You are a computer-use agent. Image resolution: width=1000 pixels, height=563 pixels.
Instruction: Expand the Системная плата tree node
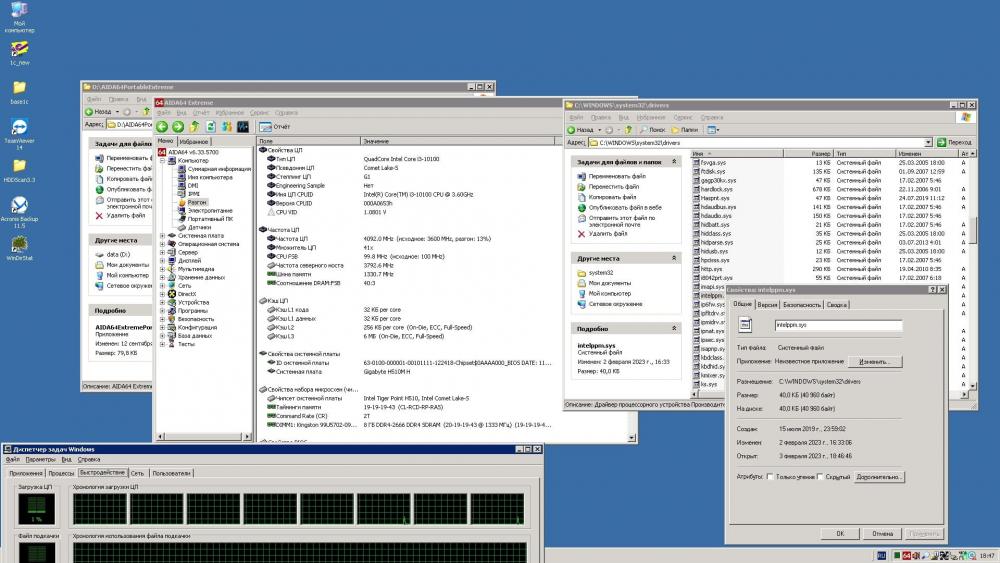click(163, 236)
